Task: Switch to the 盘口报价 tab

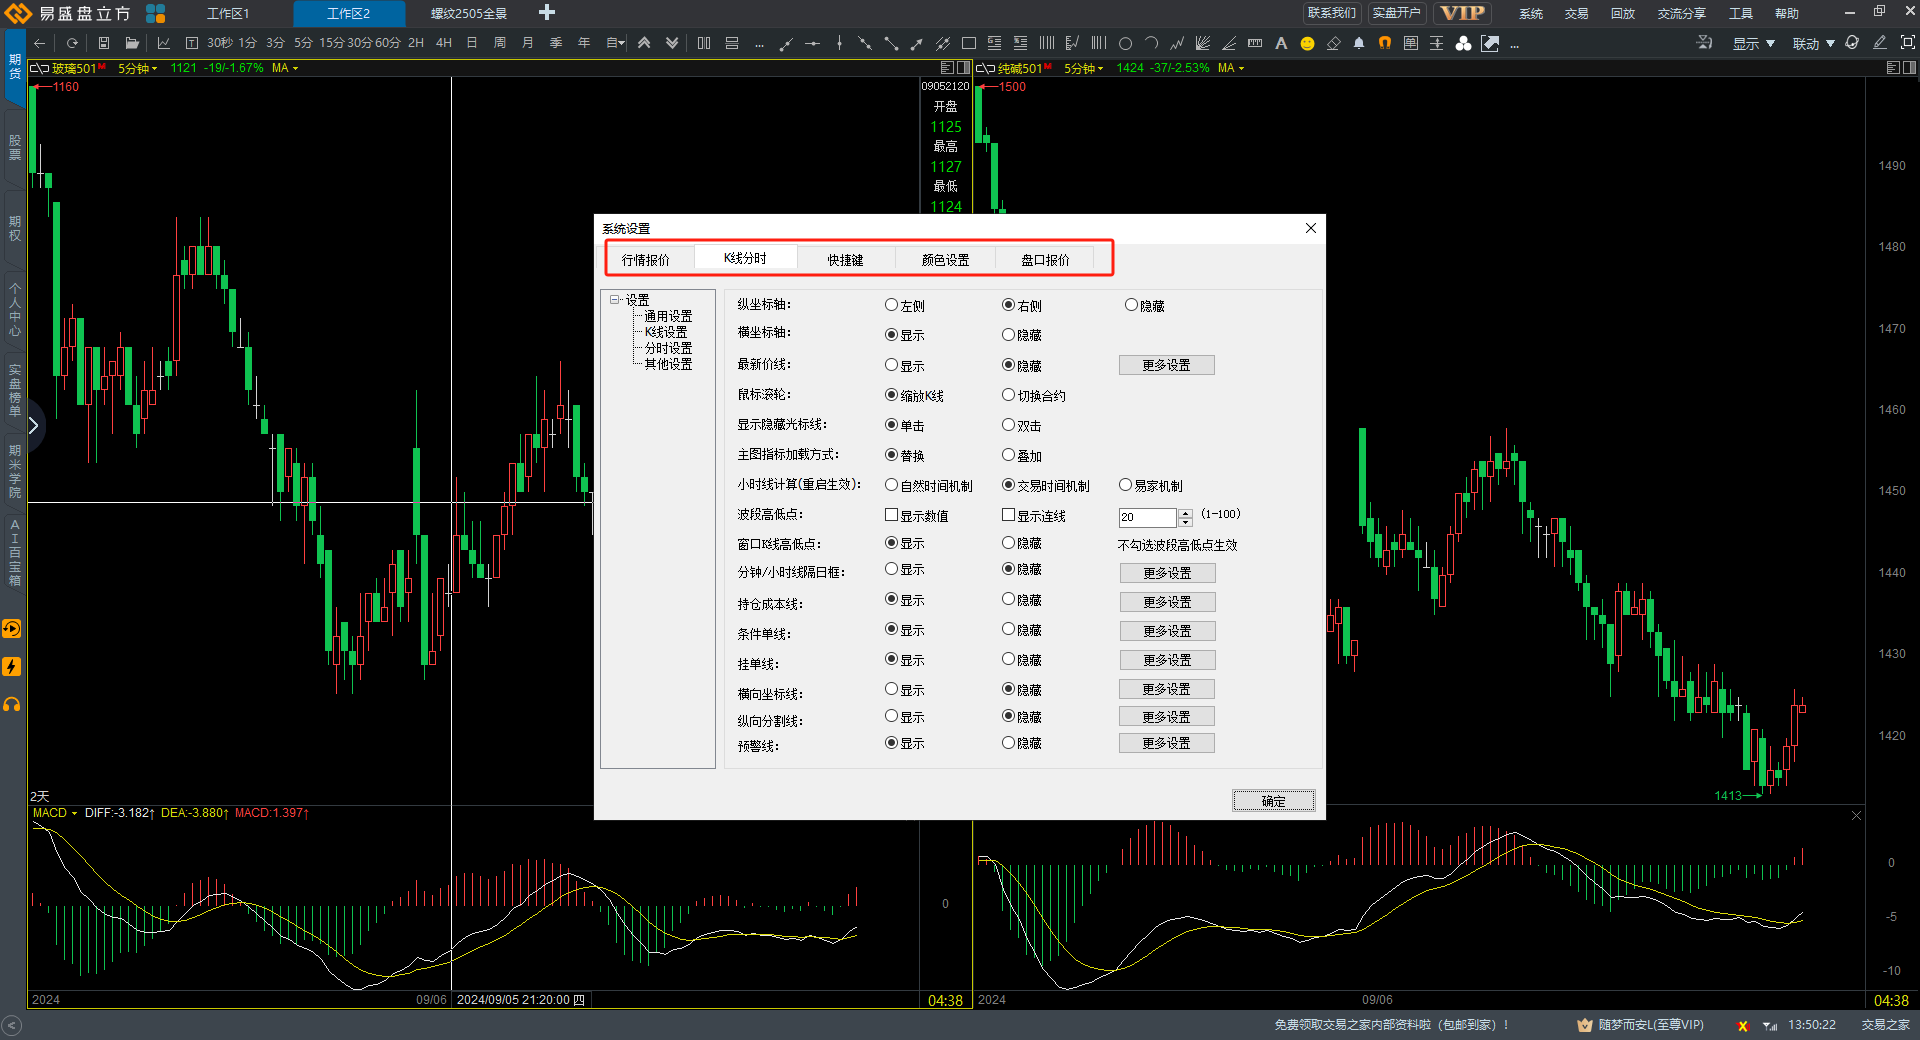Action: [1045, 259]
